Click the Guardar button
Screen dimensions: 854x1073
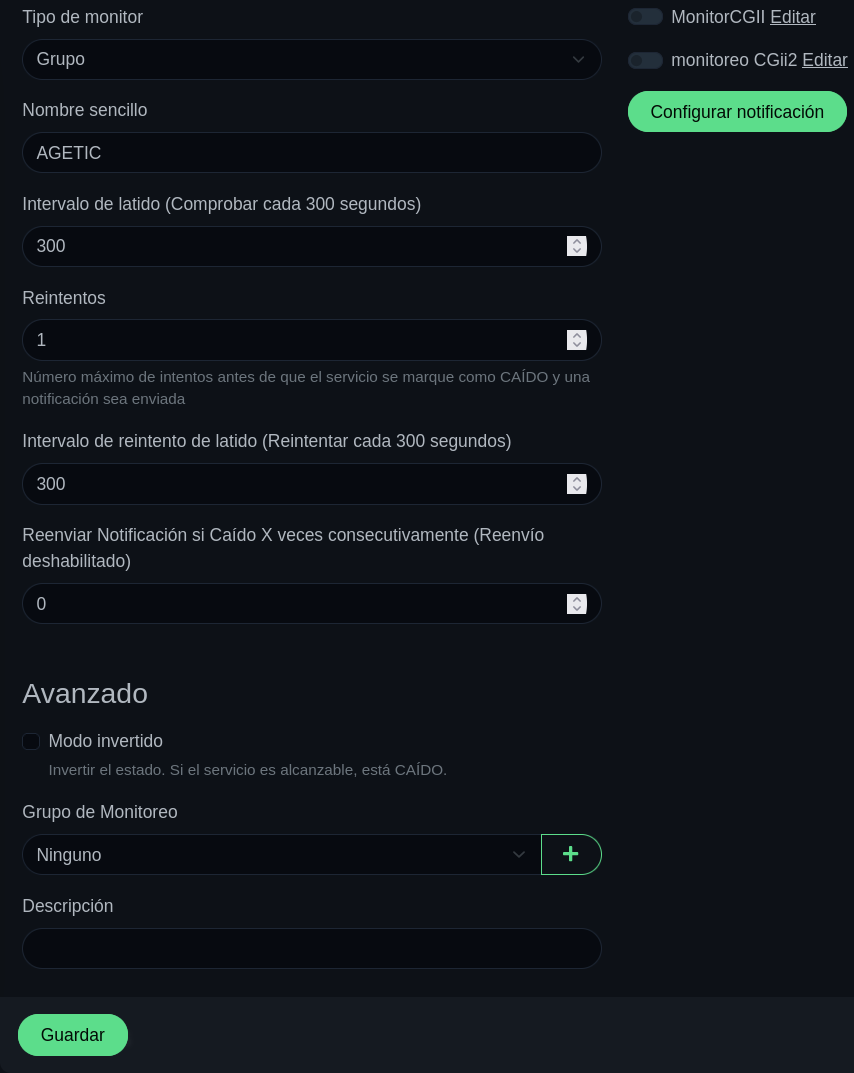(73, 1035)
